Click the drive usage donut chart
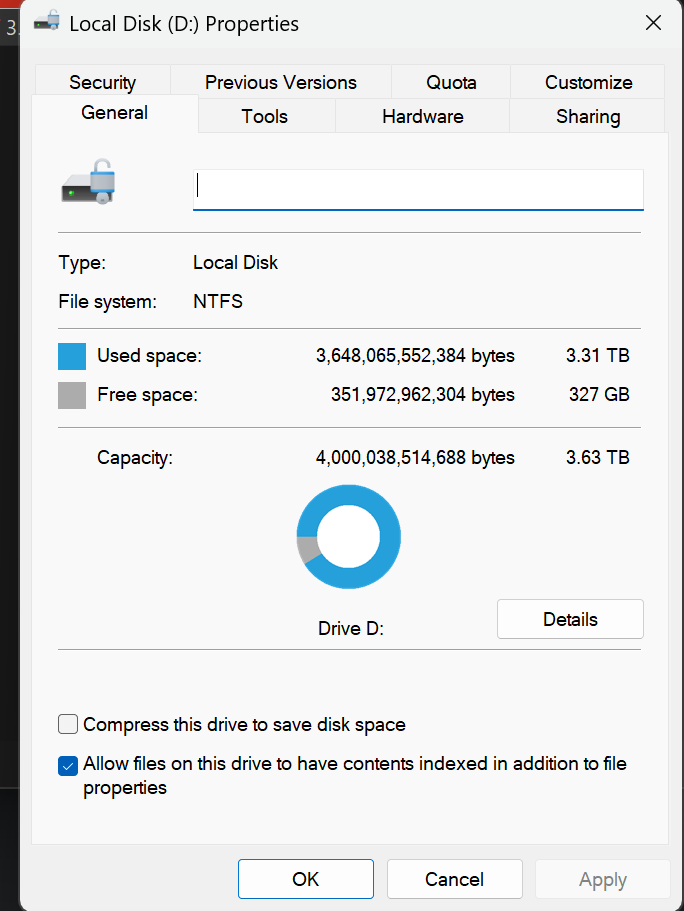This screenshot has width=684, height=911. pos(349,536)
